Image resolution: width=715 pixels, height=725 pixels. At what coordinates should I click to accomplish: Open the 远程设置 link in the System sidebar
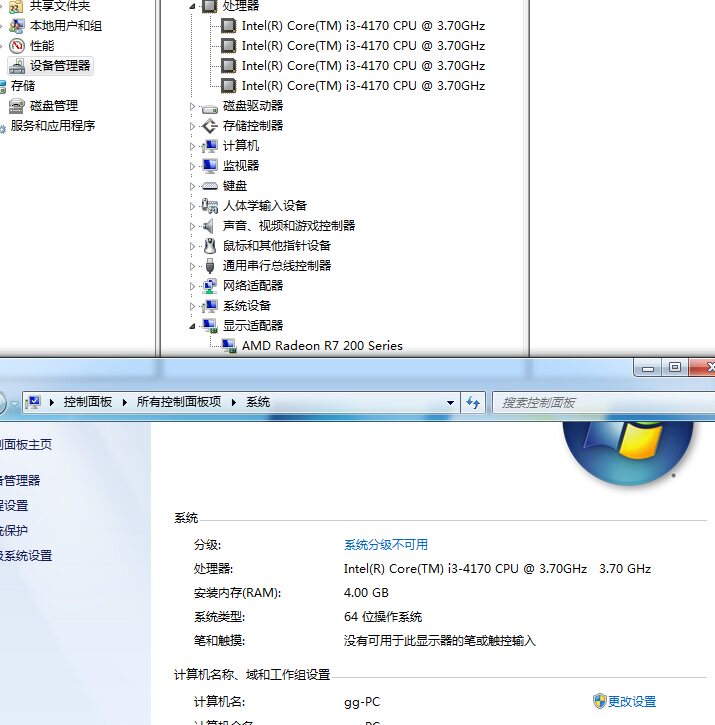(14, 505)
